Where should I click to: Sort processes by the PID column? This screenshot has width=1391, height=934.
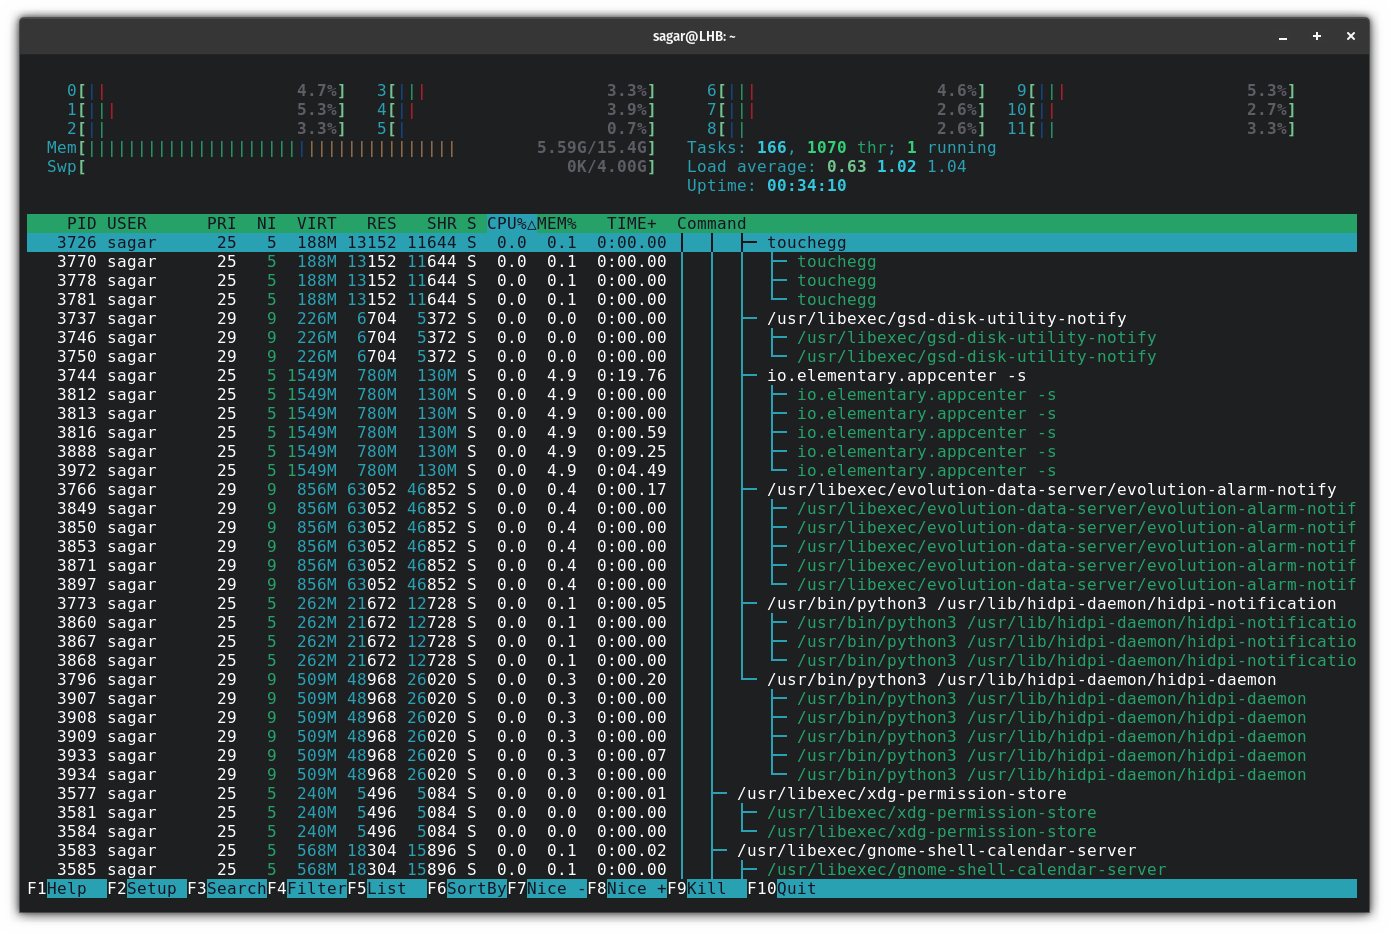[82, 223]
